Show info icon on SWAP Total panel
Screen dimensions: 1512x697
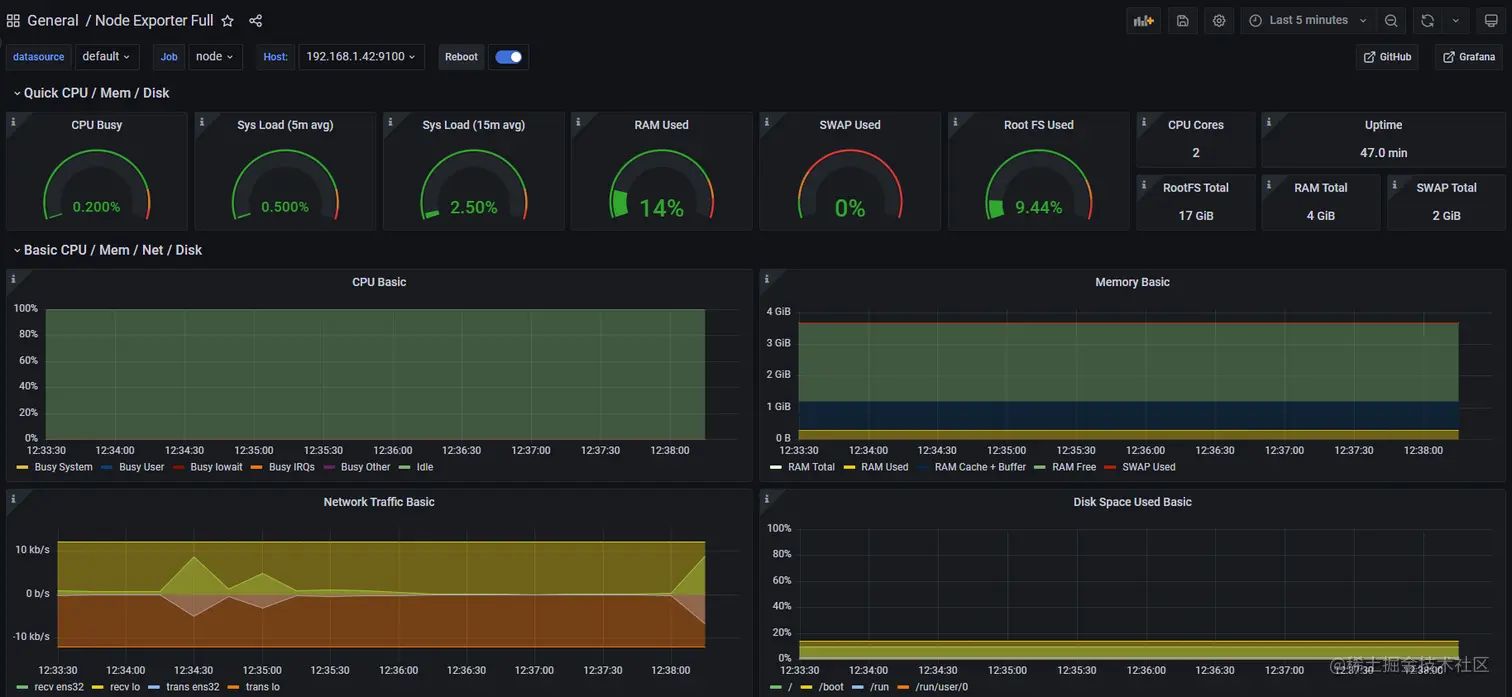[1394, 184]
